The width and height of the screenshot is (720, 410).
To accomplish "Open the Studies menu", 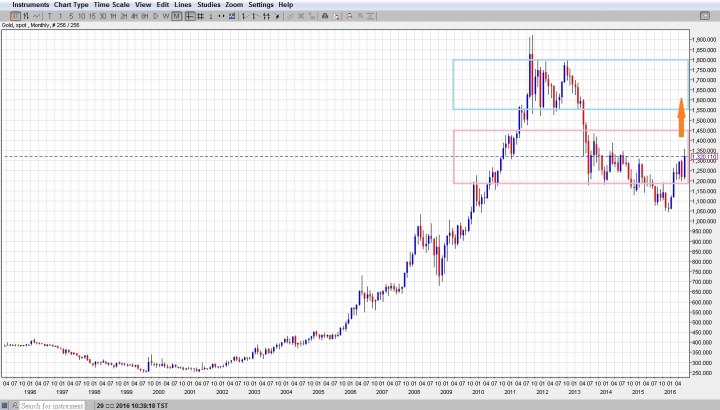I will (209, 5).
